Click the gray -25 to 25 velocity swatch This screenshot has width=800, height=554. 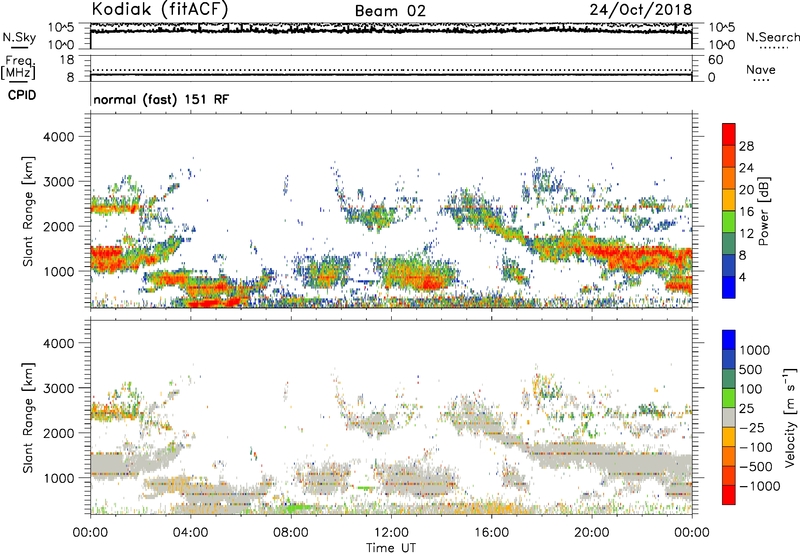[729, 417]
